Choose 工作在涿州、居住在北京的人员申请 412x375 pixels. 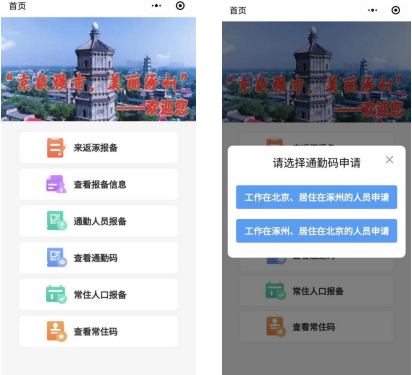coord(316,231)
